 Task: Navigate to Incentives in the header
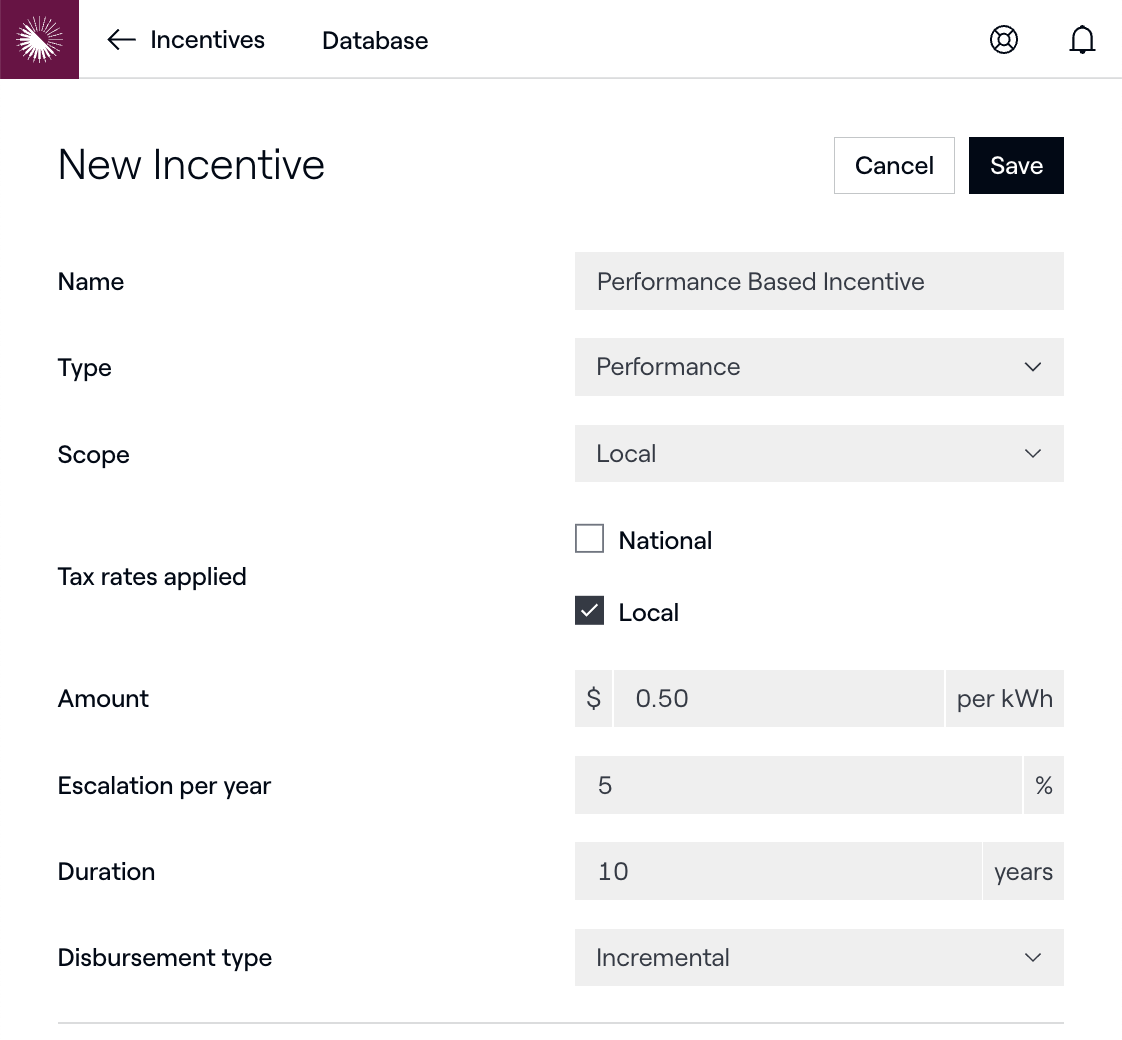point(207,40)
